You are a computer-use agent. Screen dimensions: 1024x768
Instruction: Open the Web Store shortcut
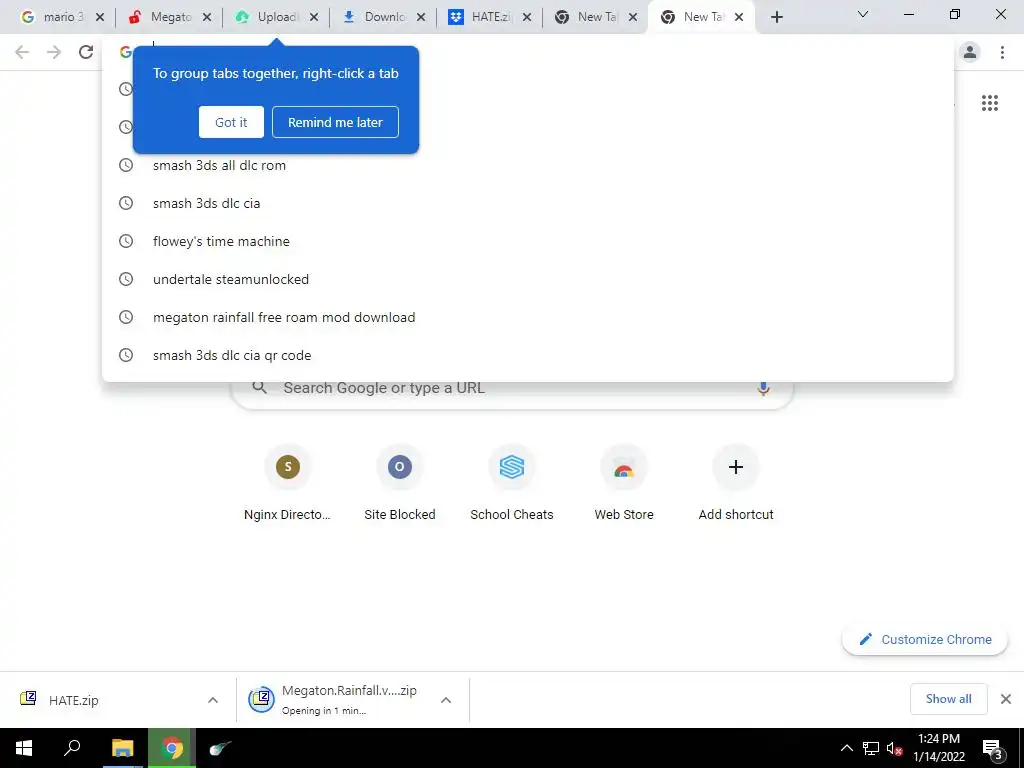pyautogui.click(x=624, y=483)
